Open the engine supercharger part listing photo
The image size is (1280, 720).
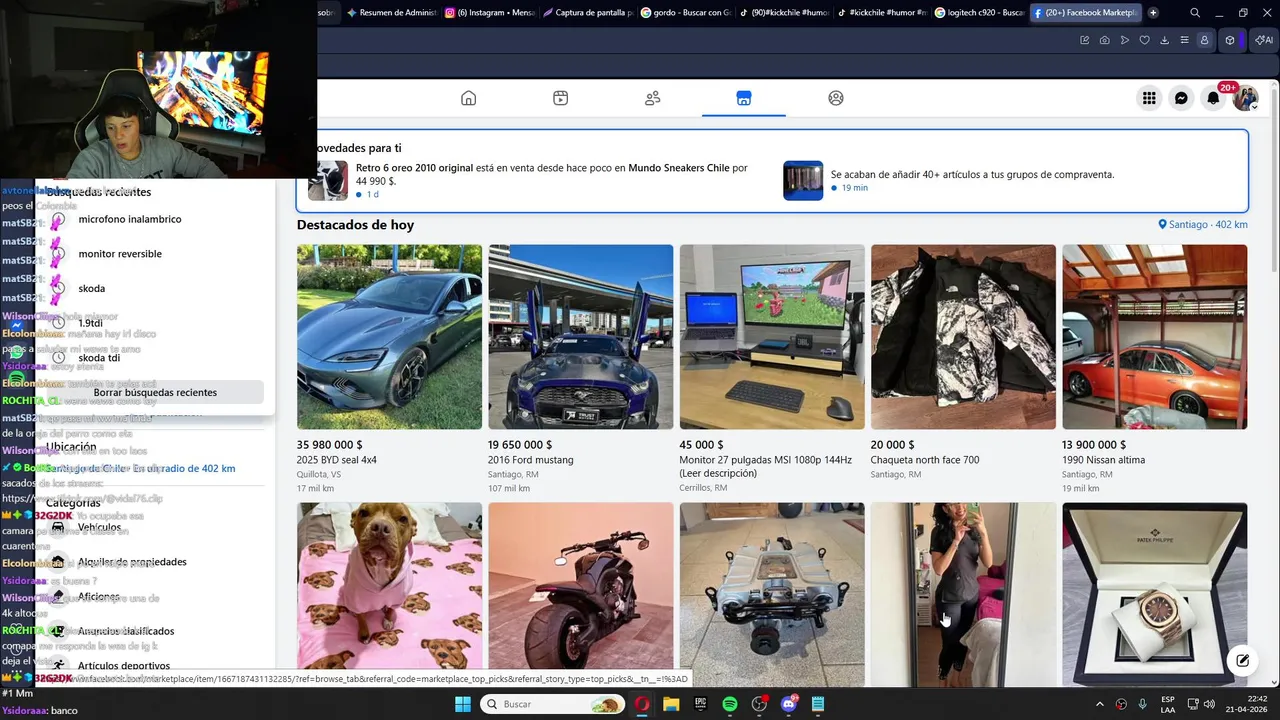pos(772,594)
